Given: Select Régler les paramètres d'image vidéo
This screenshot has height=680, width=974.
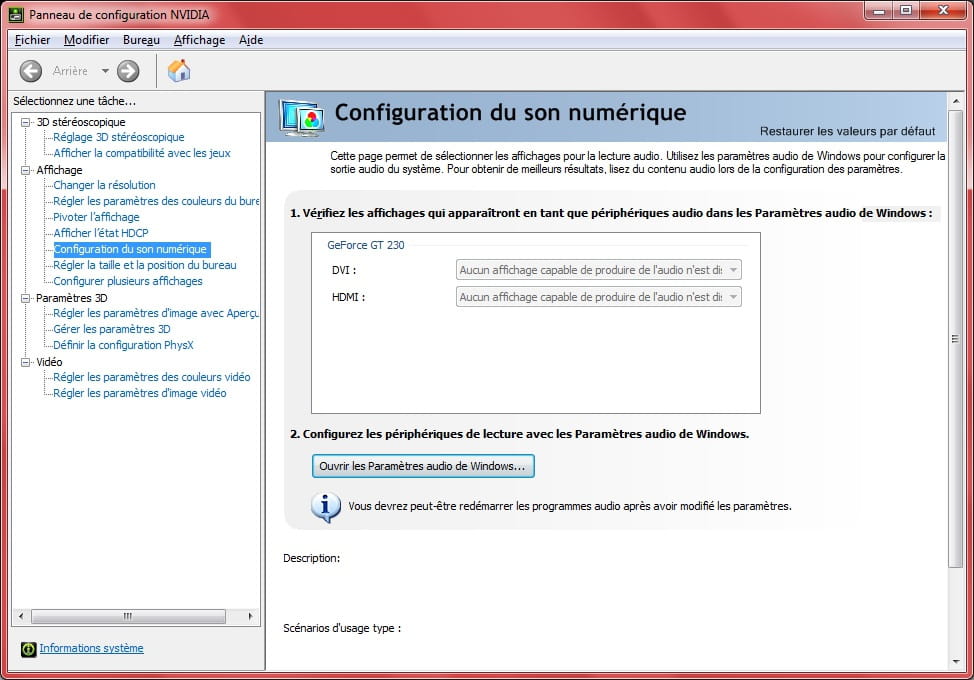Looking at the screenshot, I should pos(140,394).
